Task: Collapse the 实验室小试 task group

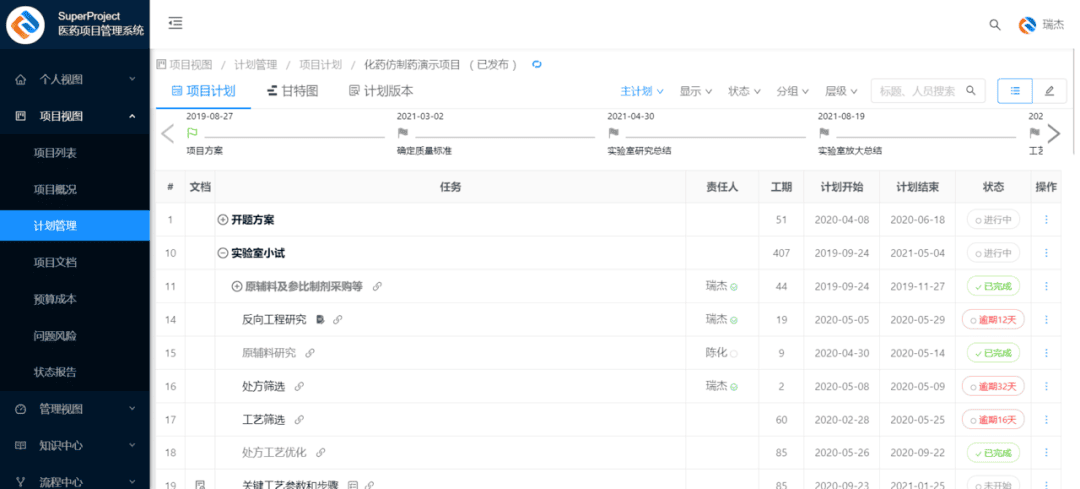Action: (222, 253)
